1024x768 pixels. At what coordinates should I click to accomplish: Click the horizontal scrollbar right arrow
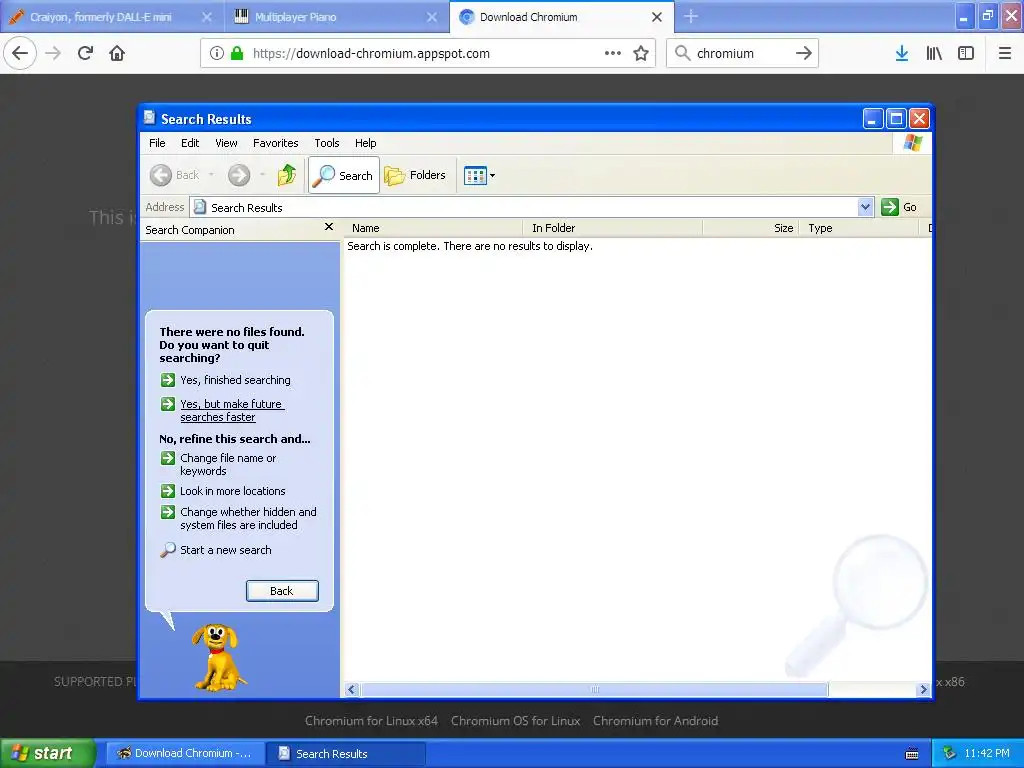923,690
